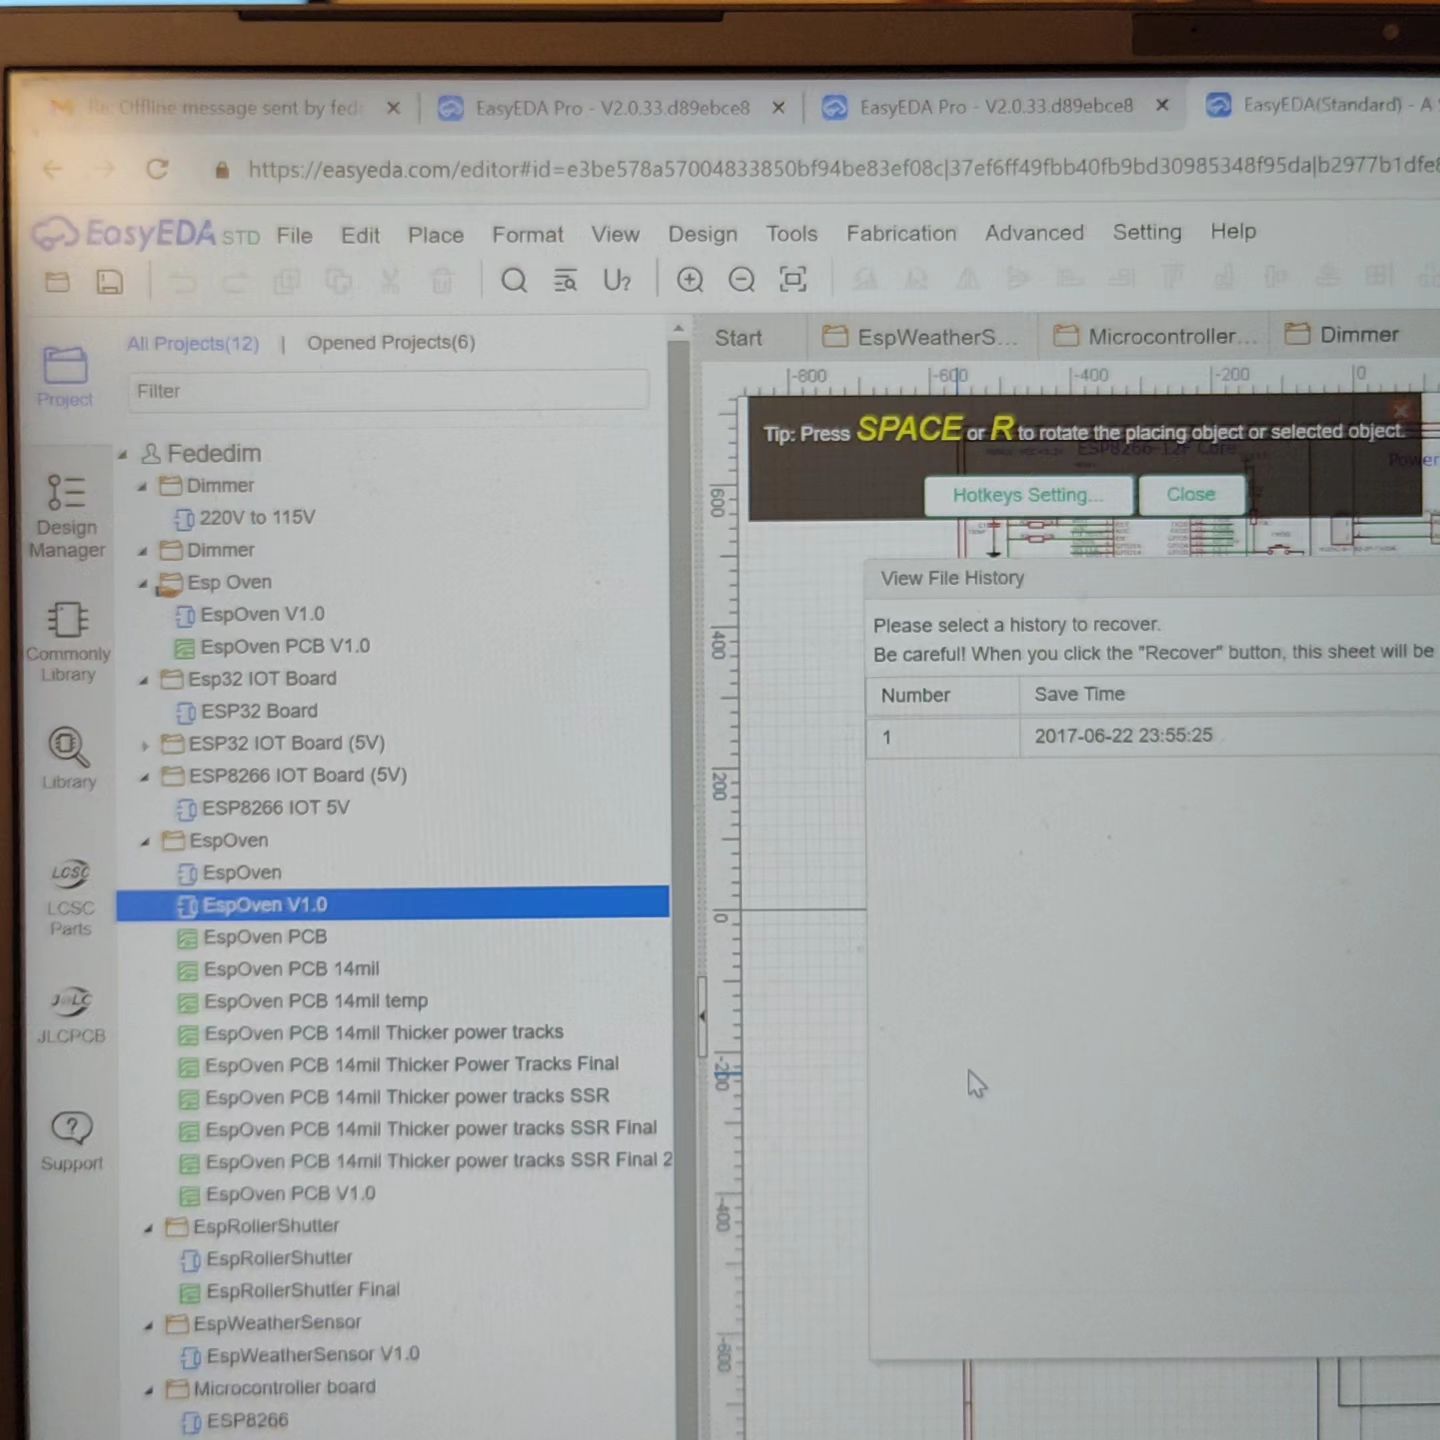Click the Find Similar Objects icon
Image resolution: width=1440 pixels, height=1440 pixels.
[565, 281]
